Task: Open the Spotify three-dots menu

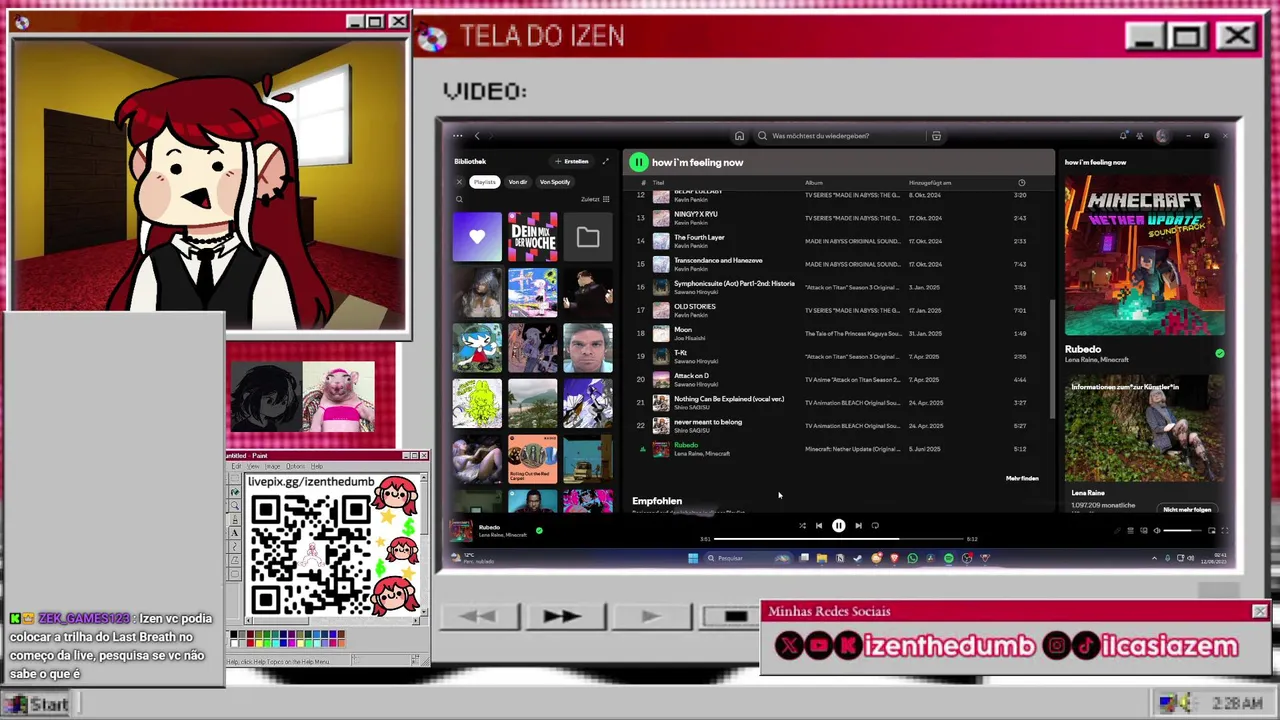Action: 457,136
